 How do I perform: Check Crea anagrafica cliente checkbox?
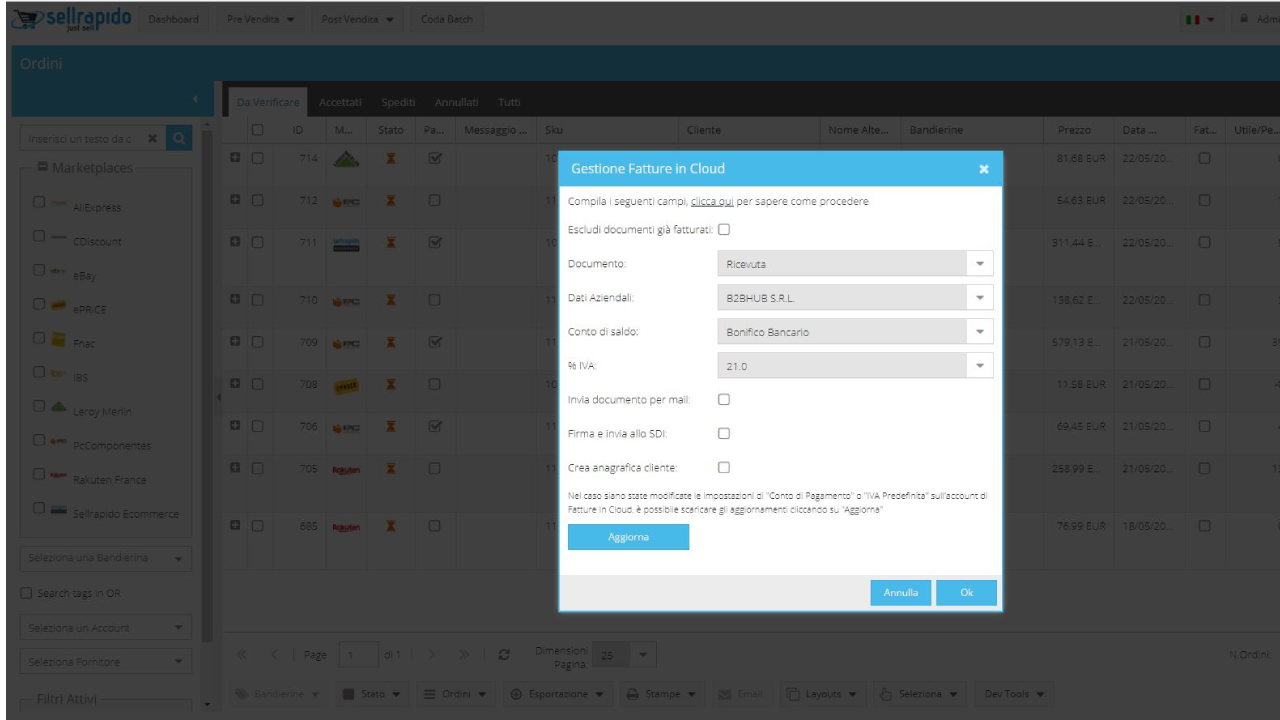(724, 466)
